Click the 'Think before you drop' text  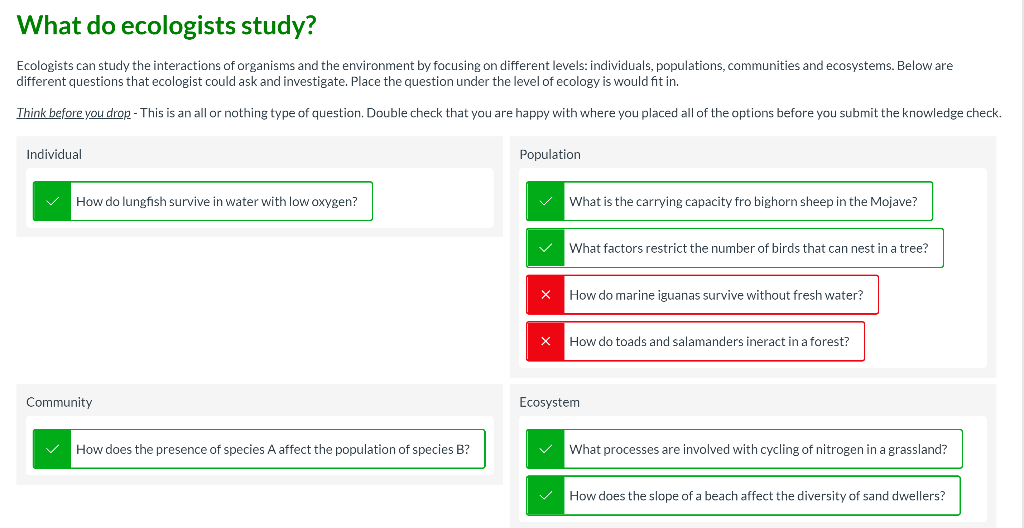click(x=73, y=113)
